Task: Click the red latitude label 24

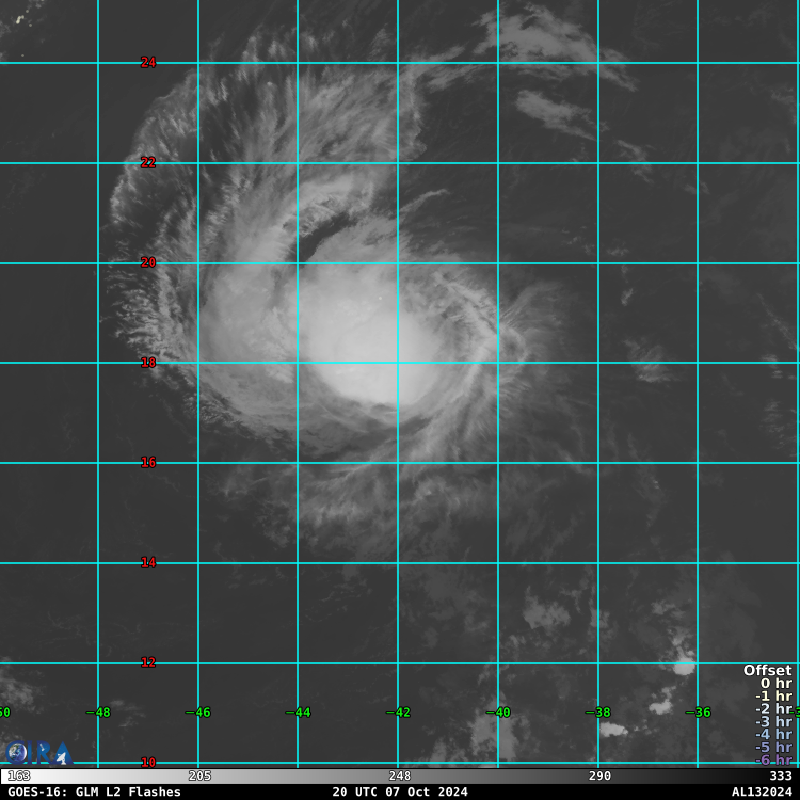Action: pyautogui.click(x=148, y=63)
